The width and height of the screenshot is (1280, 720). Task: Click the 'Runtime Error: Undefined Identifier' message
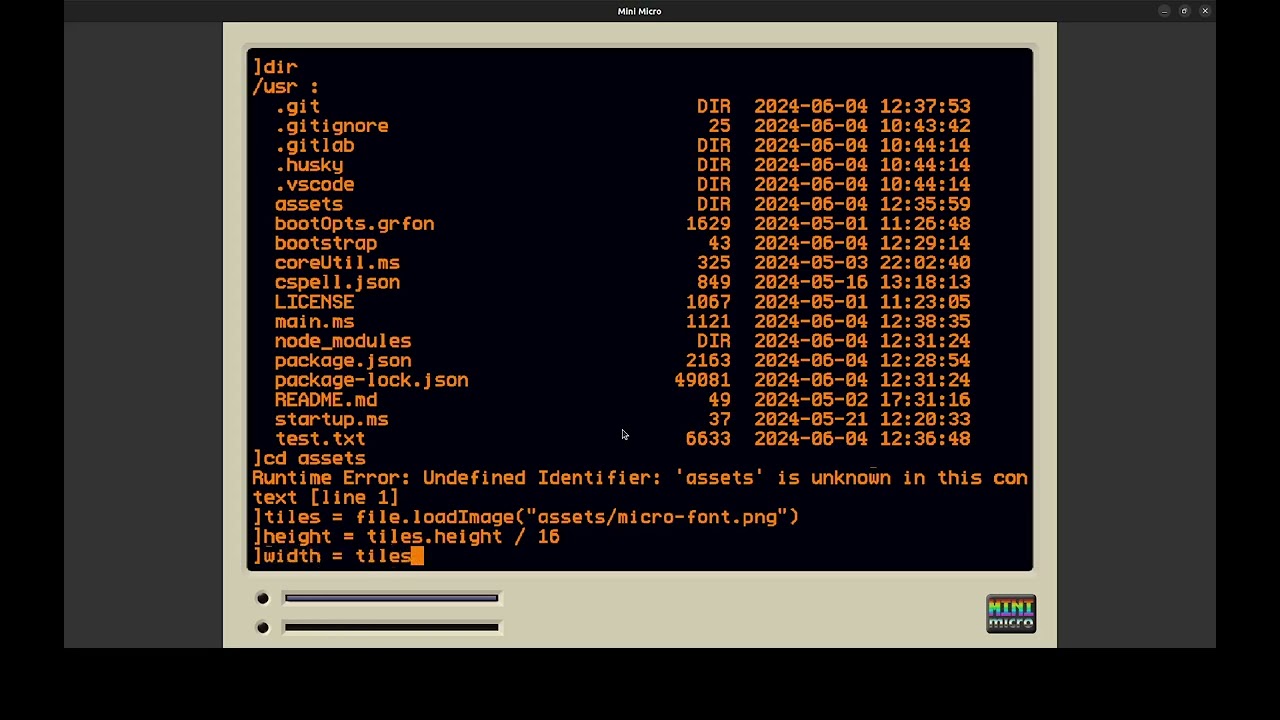[640, 478]
